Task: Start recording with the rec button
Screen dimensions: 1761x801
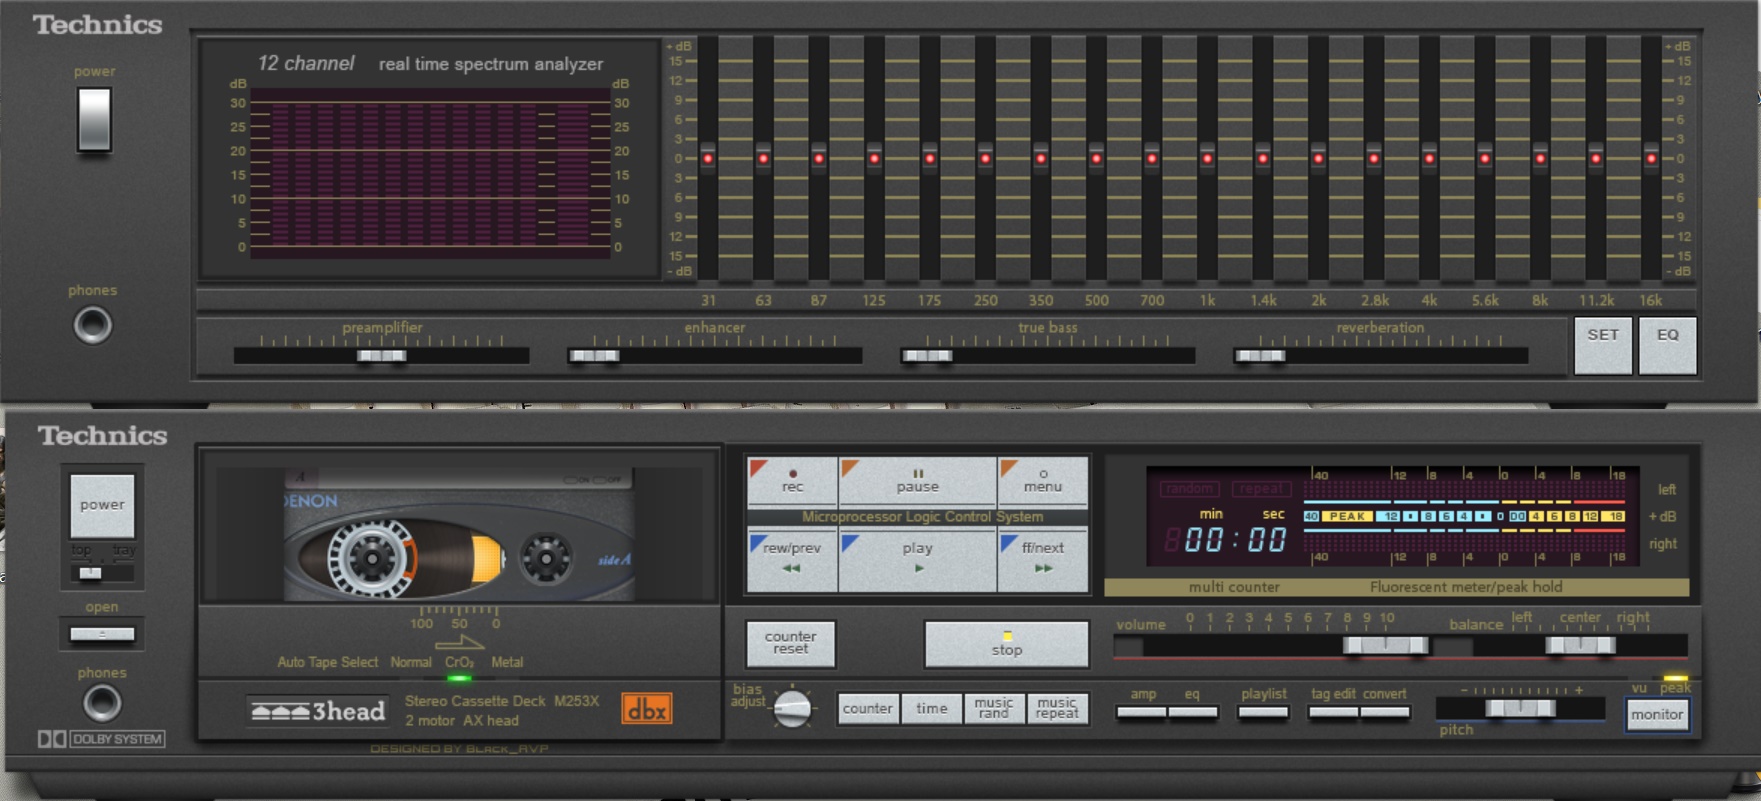Action: [x=792, y=482]
